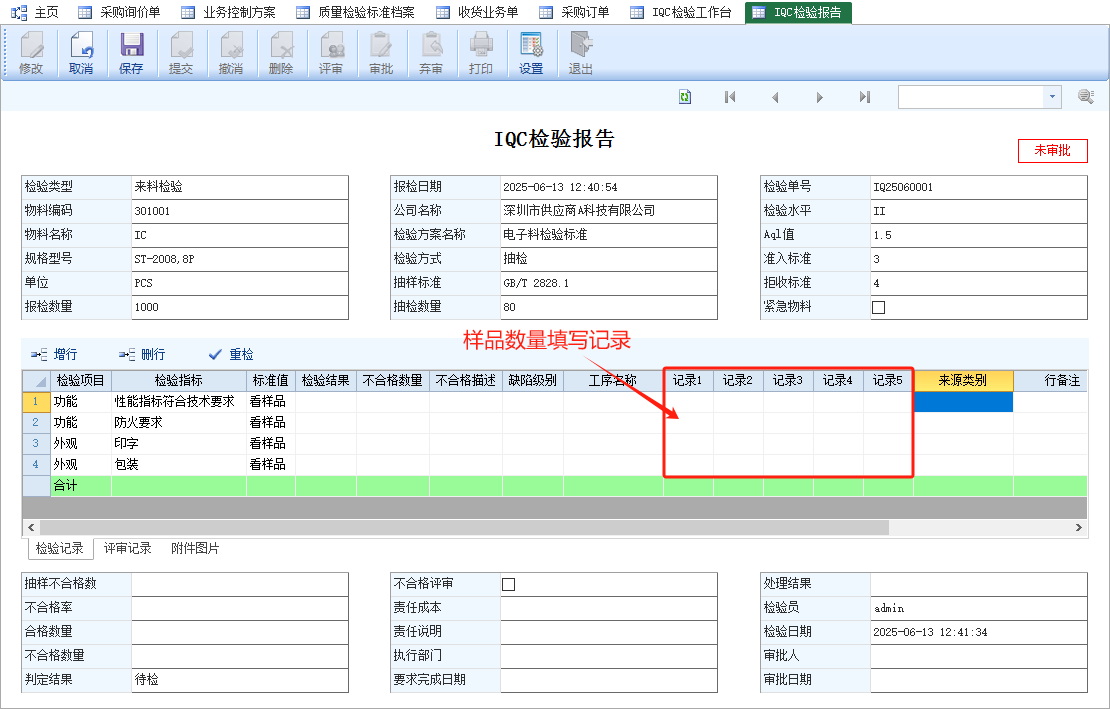Go to next record arrow
1110x709 pixels.
(820, 97)
